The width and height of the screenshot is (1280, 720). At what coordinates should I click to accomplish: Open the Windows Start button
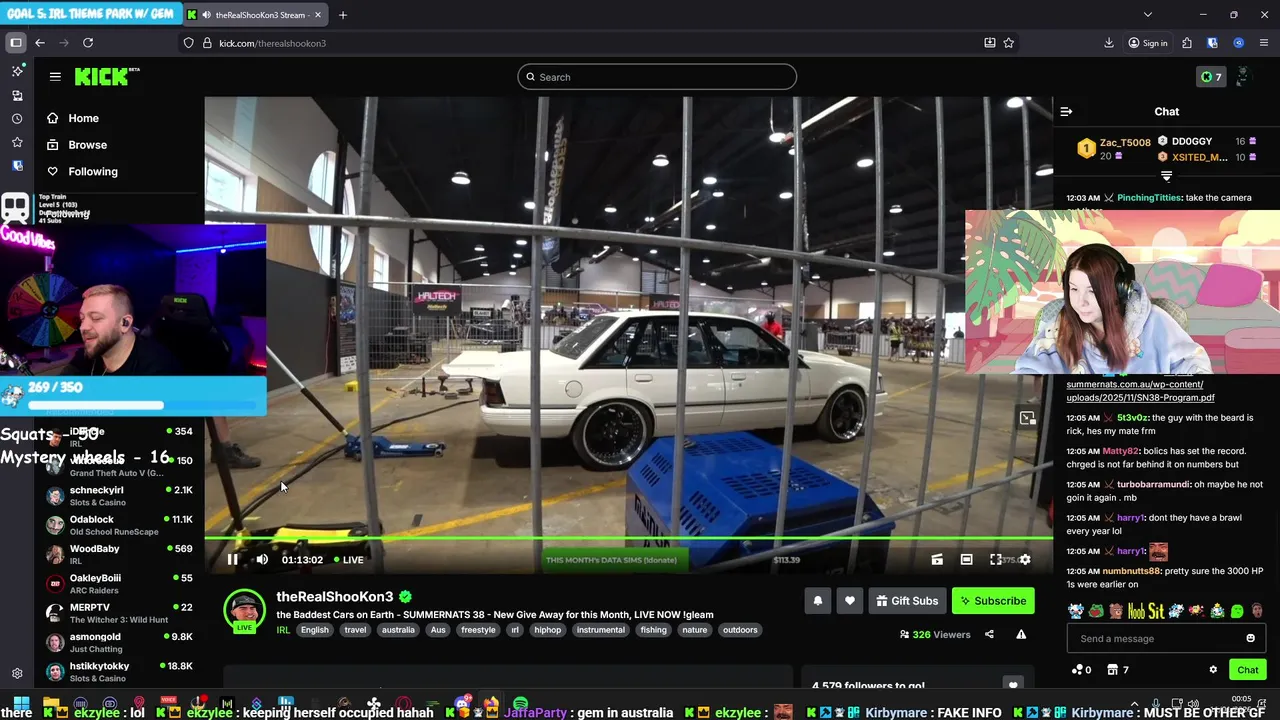[x=21, y=705]
